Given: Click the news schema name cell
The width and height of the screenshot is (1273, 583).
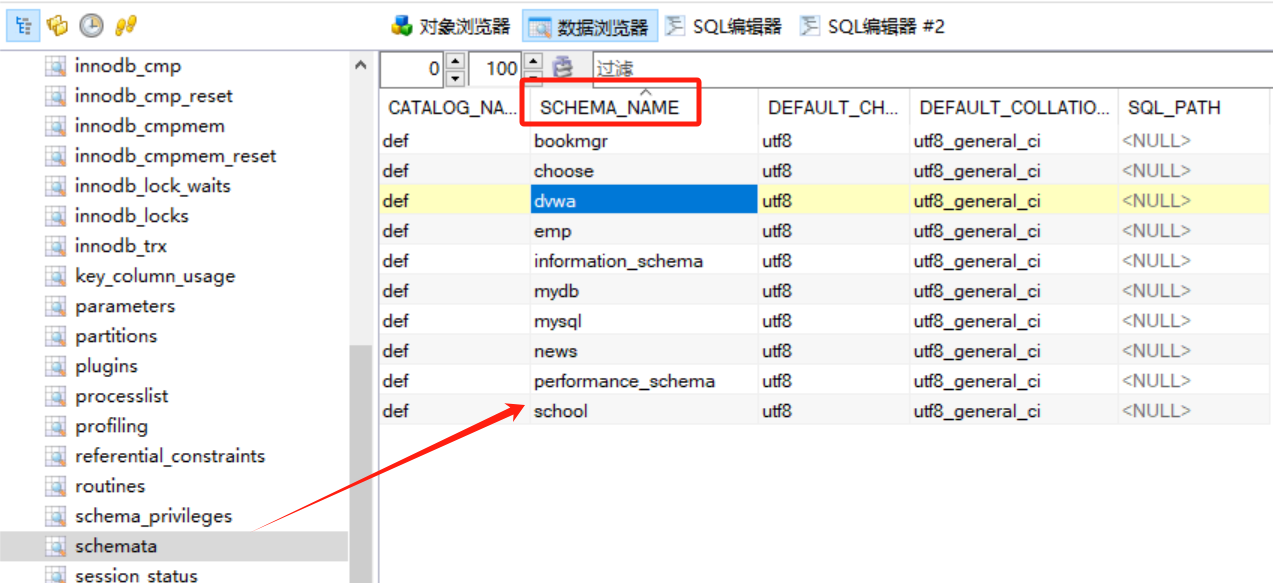Looking at the screenshot, I should 644,351.
